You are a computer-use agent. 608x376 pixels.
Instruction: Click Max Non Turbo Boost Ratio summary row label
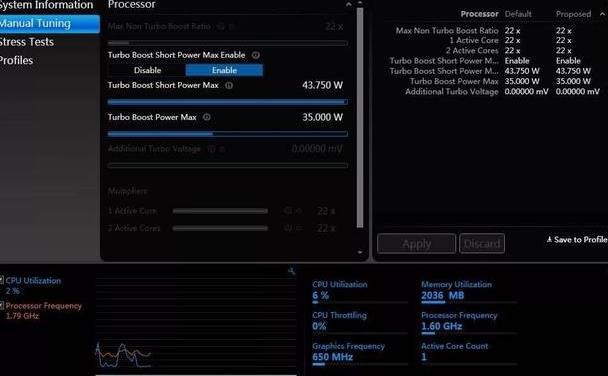[x=447, y=30]
